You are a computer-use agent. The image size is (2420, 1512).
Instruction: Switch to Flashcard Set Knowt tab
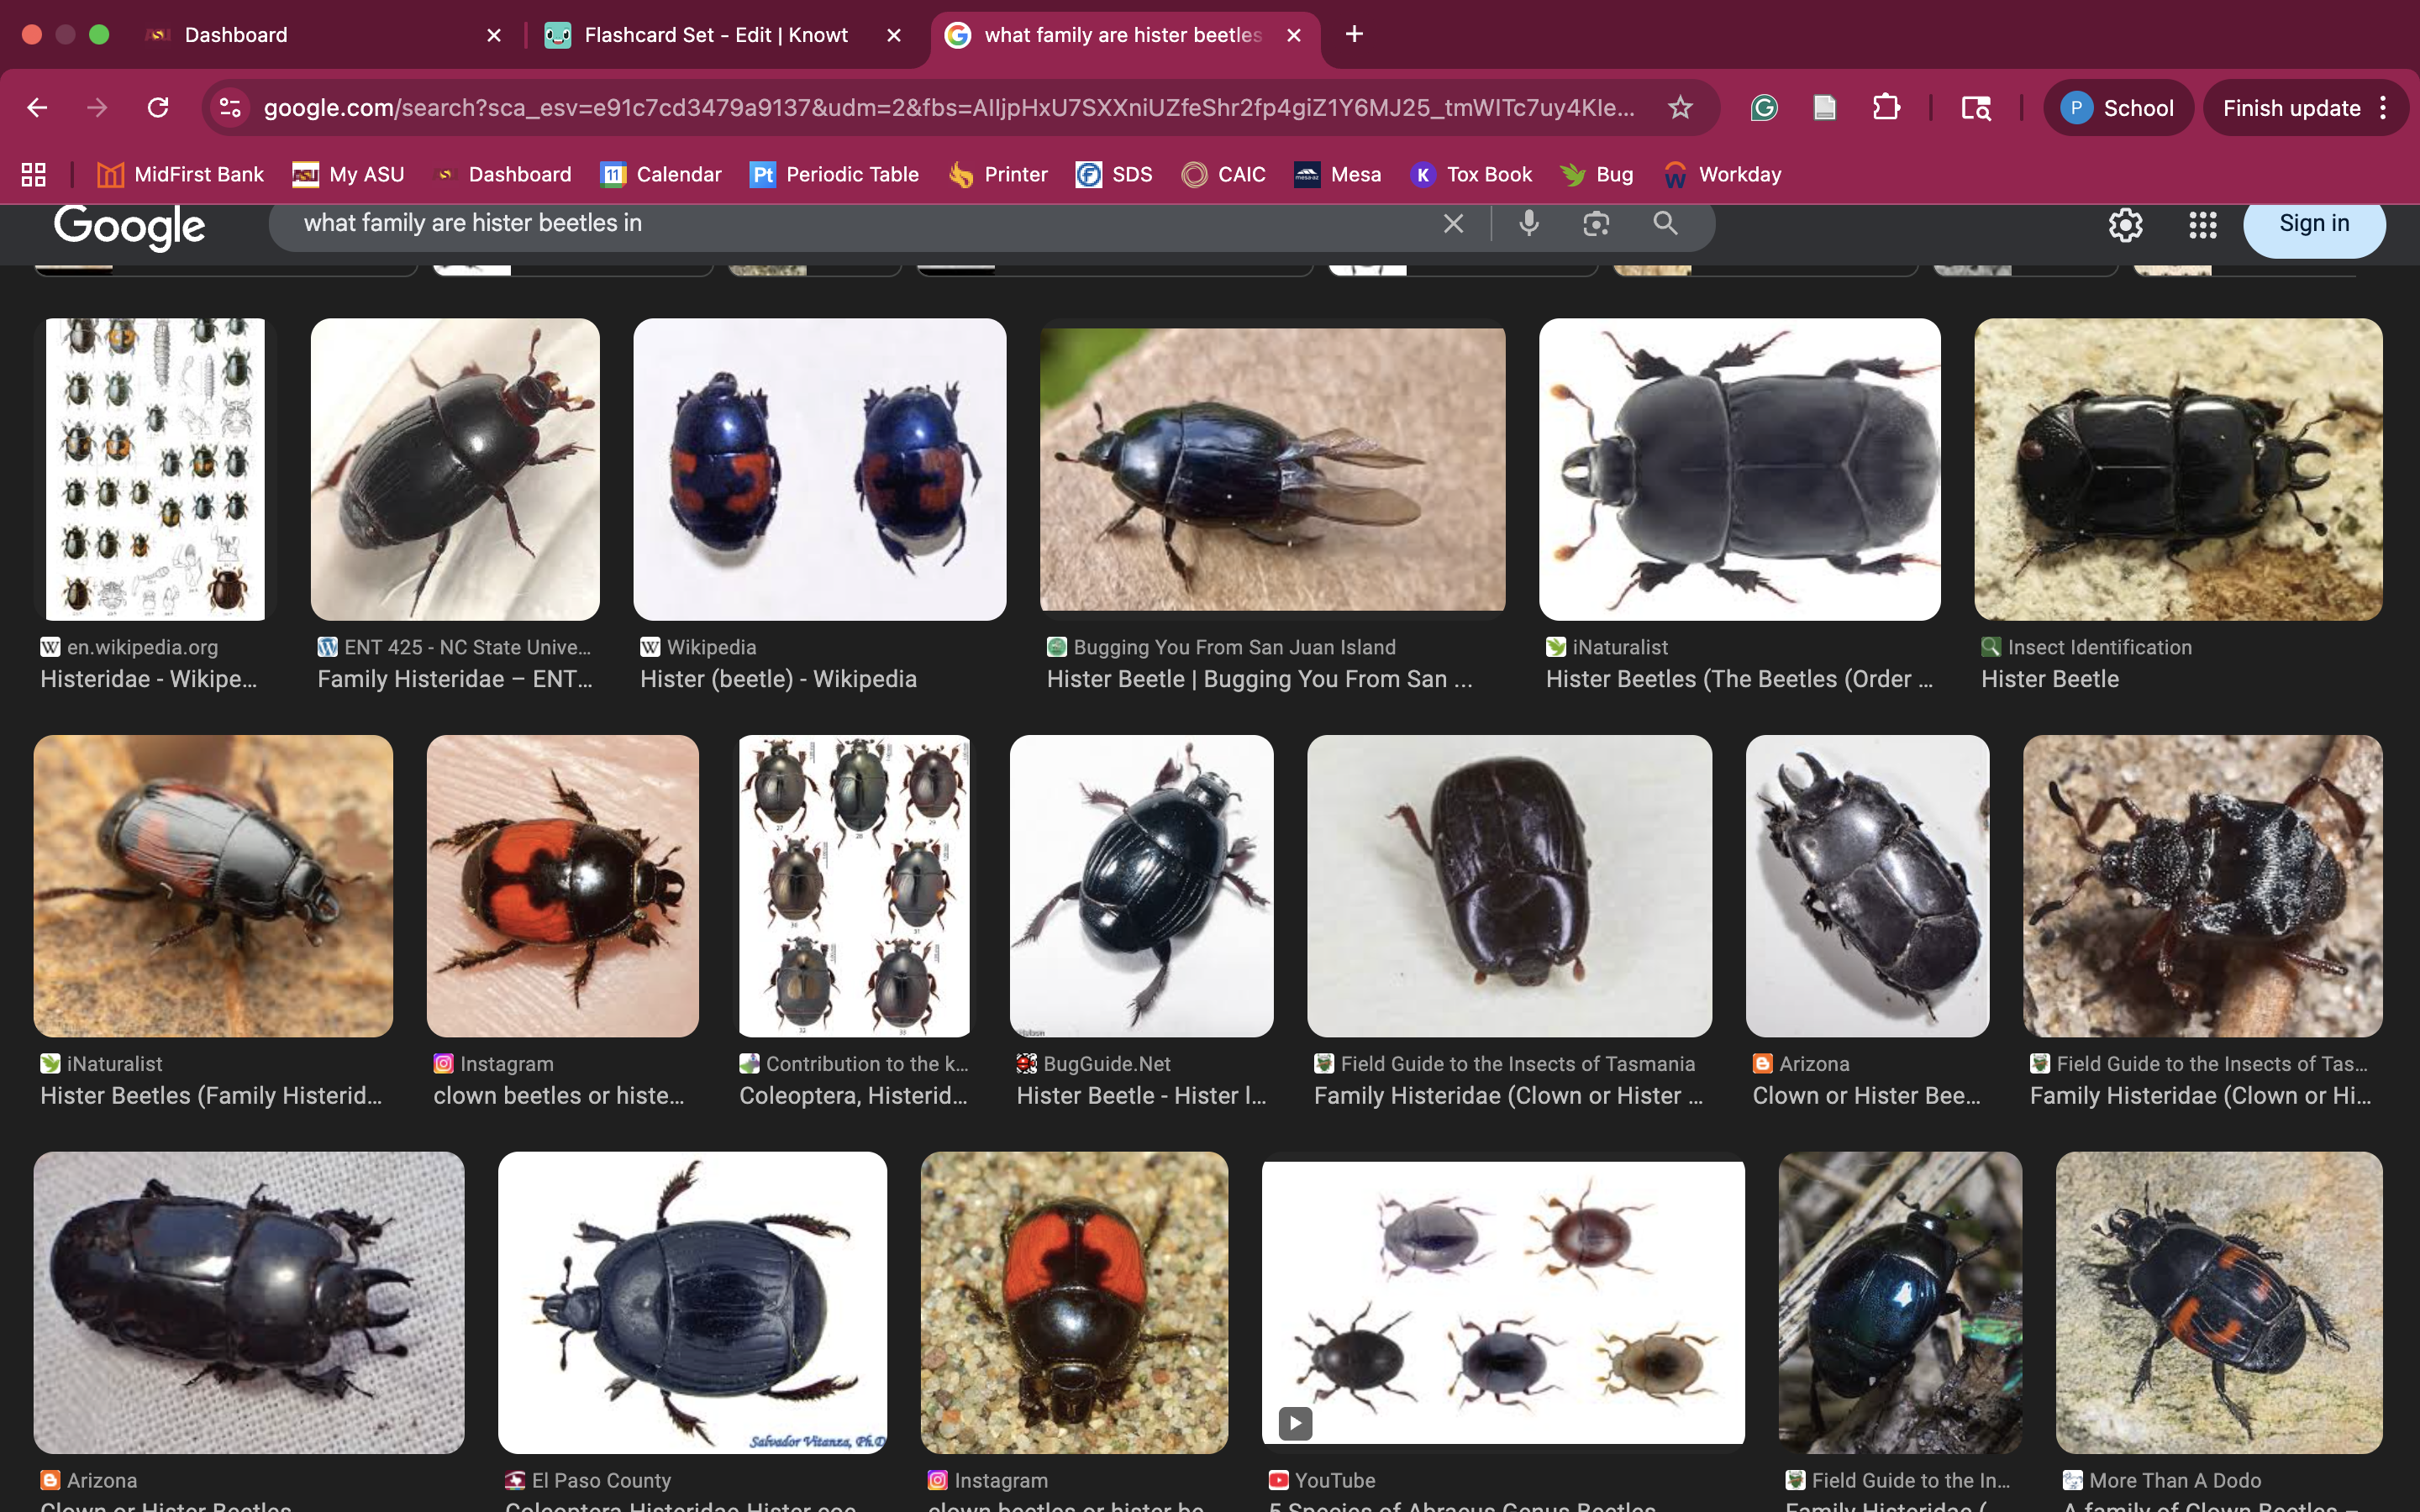(715, 35)
